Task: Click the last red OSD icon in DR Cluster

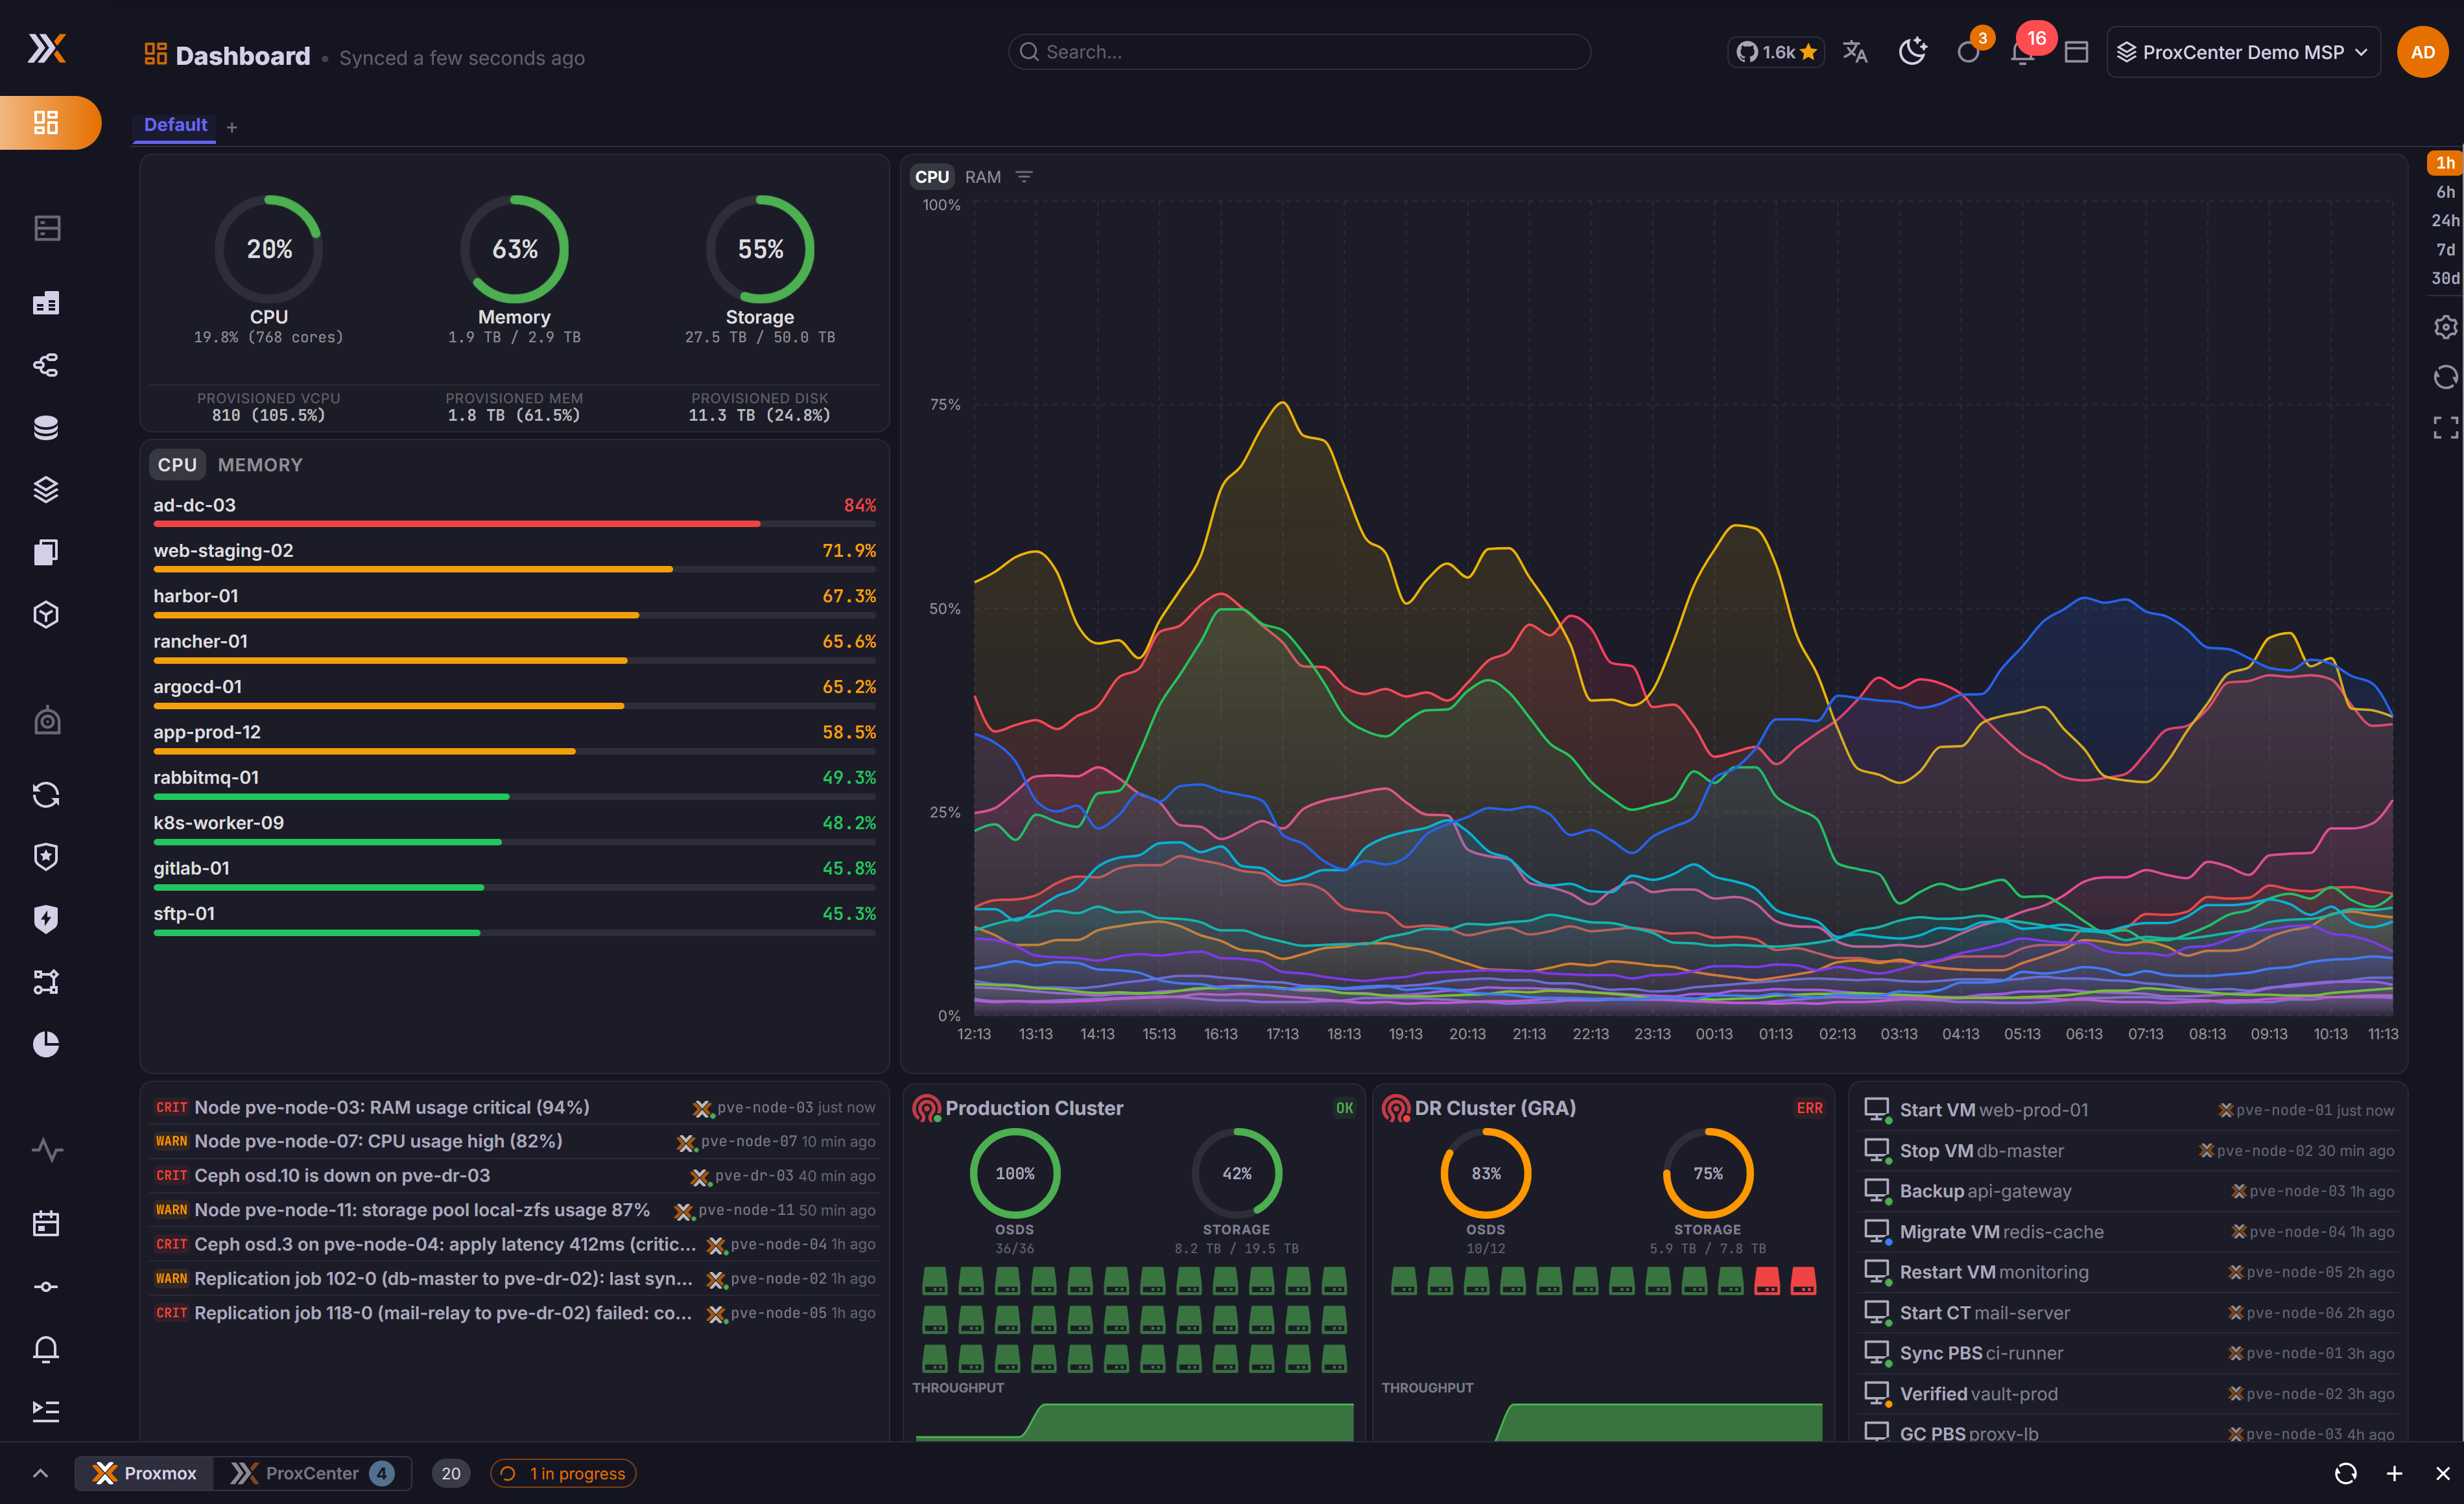Action: pyautogui.click(x=1803, y=1281)
